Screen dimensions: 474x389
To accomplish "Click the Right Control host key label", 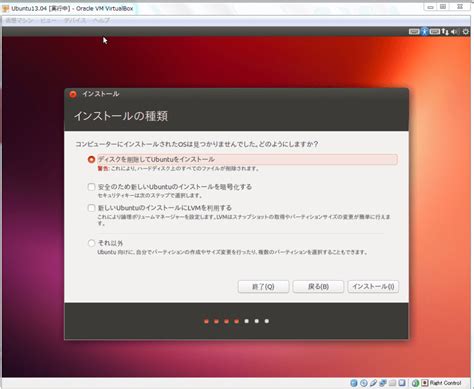I will 445,383.
